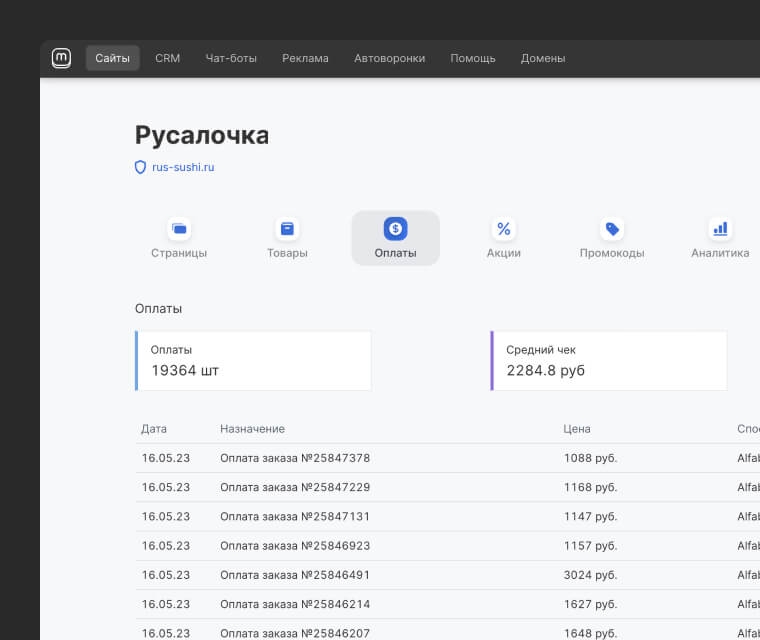Click the shield icon beside rus-sushi.ru

click(140, 168)
